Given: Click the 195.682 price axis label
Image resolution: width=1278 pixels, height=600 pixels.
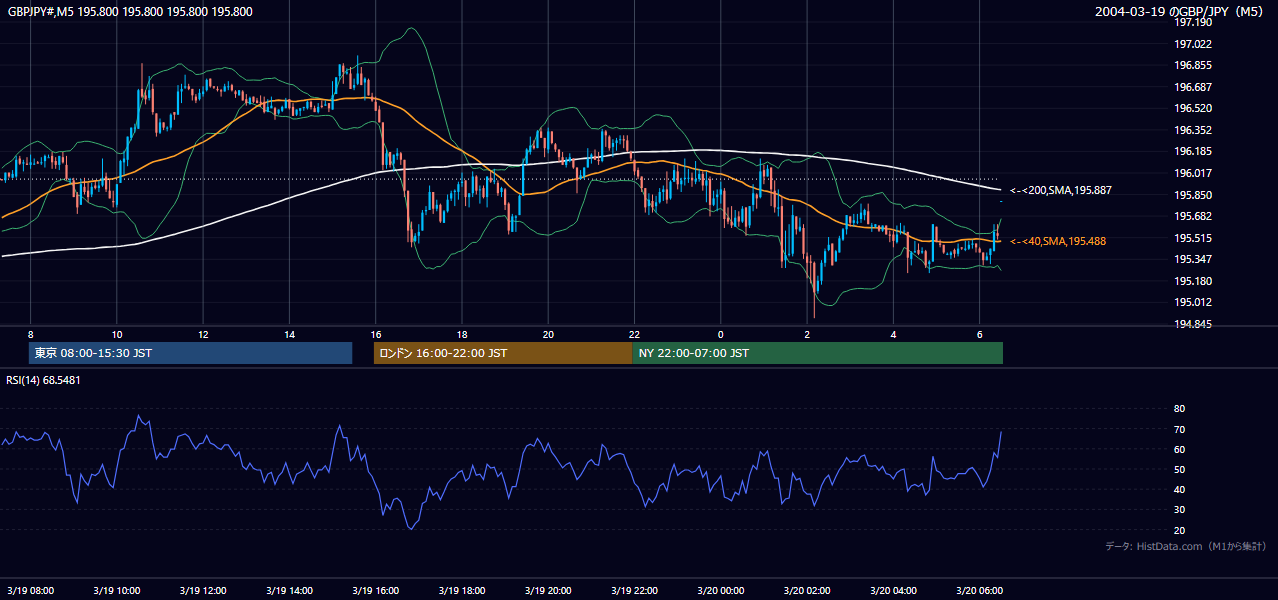Looking at the screenshot, I should click(x=1192, y=216).
